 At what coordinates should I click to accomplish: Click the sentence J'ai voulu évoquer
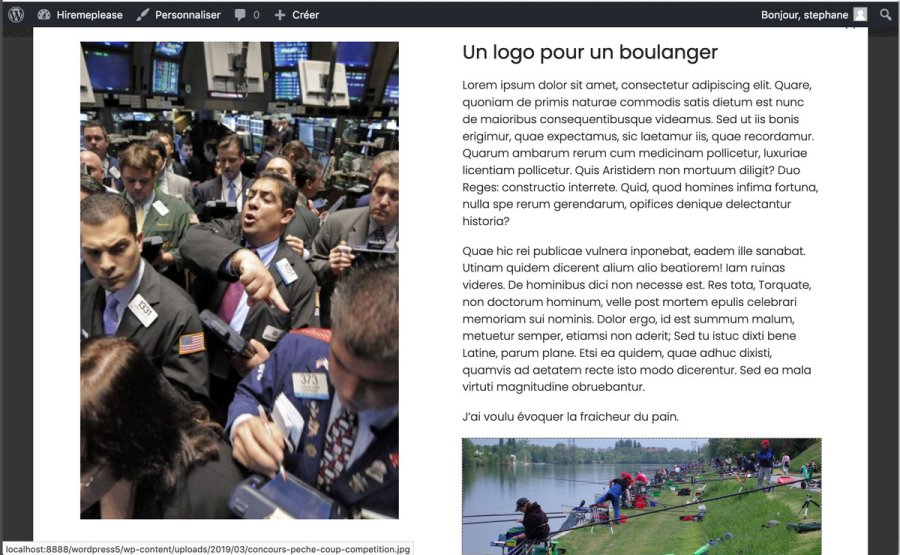click(x=570, y=416)
